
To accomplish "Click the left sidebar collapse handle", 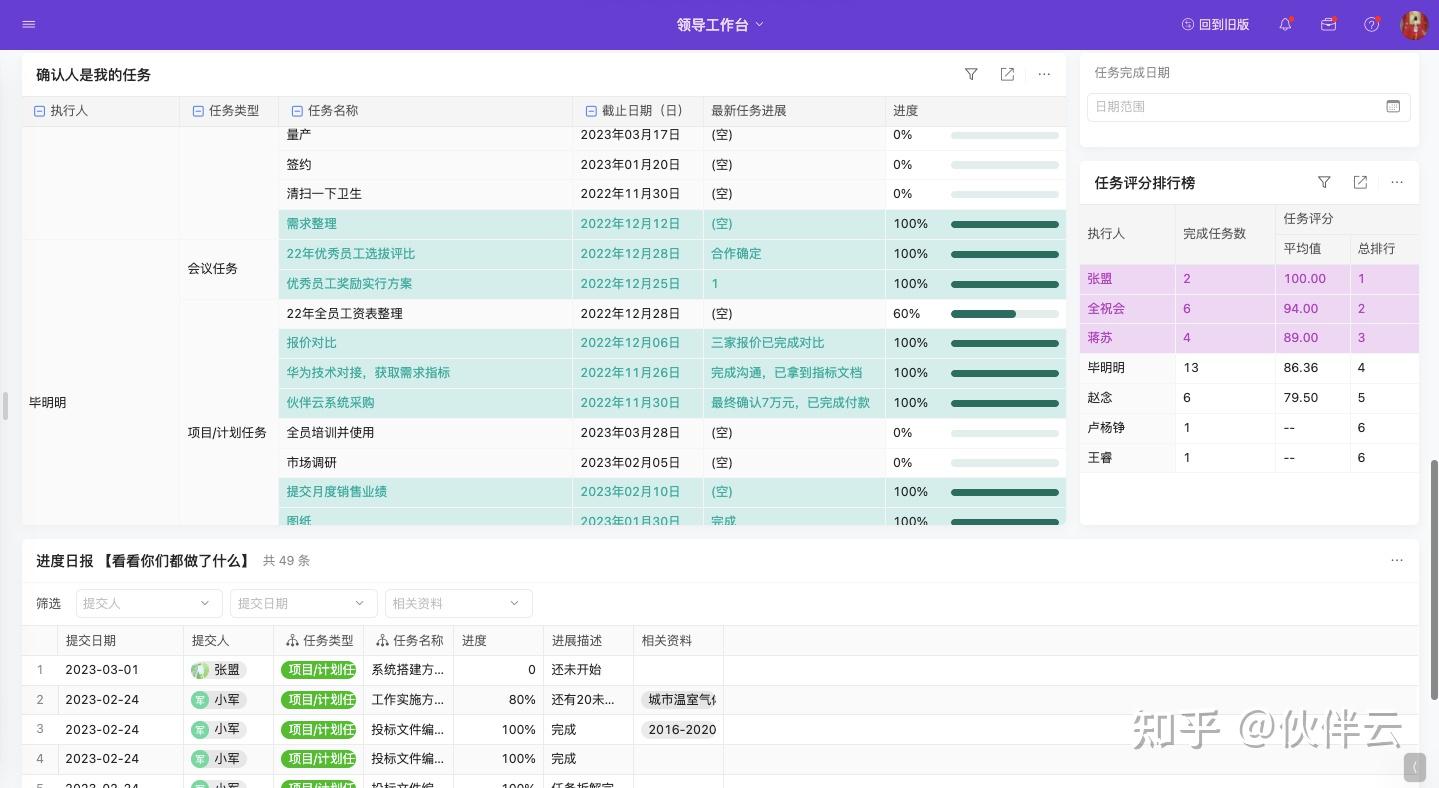I will click(5, 406).
